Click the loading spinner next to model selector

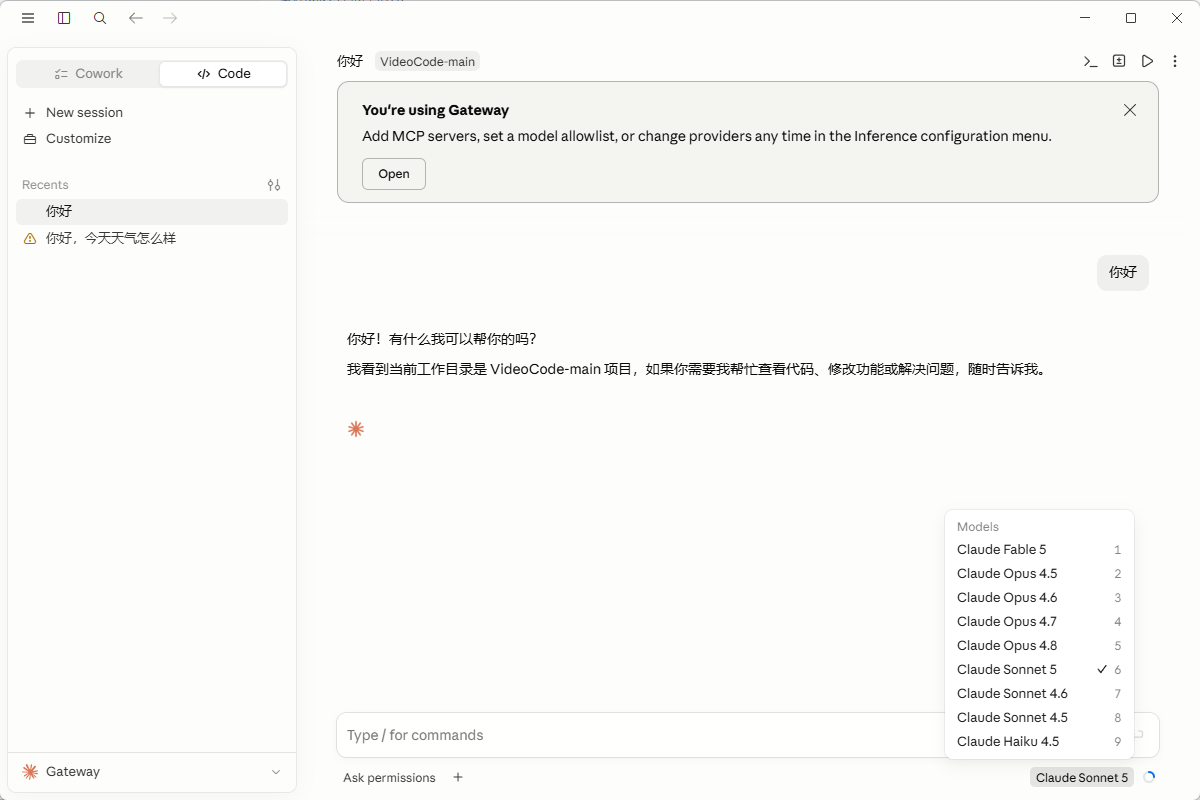click(1149, 777)
